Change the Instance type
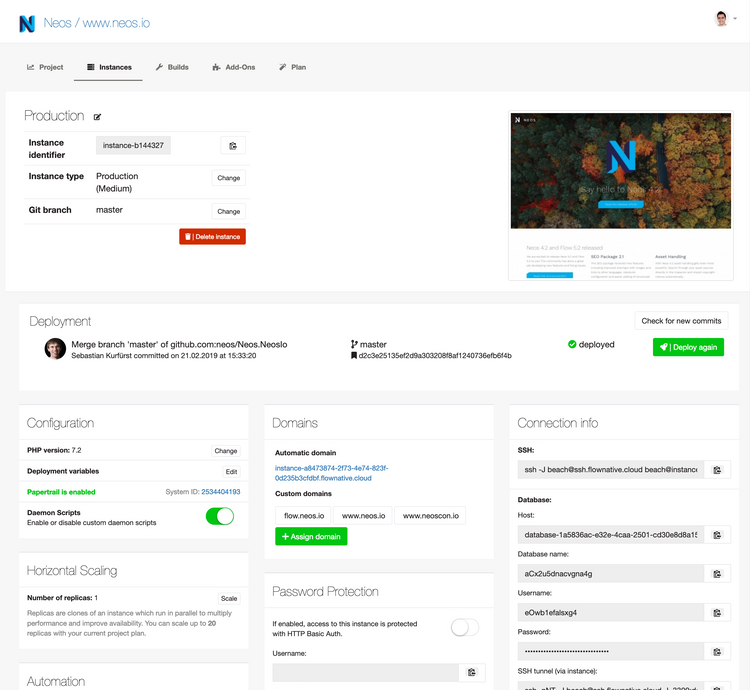This screenshot has width=750, height=690. pyautogui.click(x=229, y=178)
